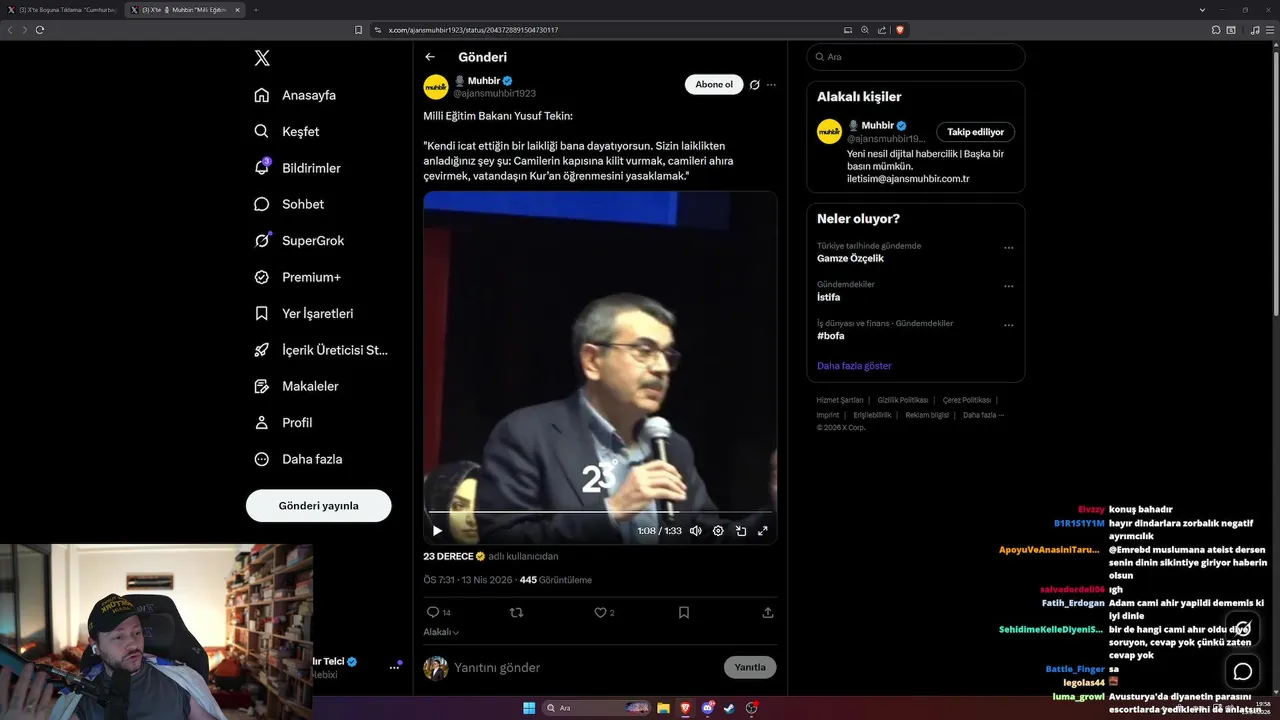This screenshot has height=720, width=1280.
Task: Open Gamze Özçelik trending topic
Action: [x=850, y=258]
